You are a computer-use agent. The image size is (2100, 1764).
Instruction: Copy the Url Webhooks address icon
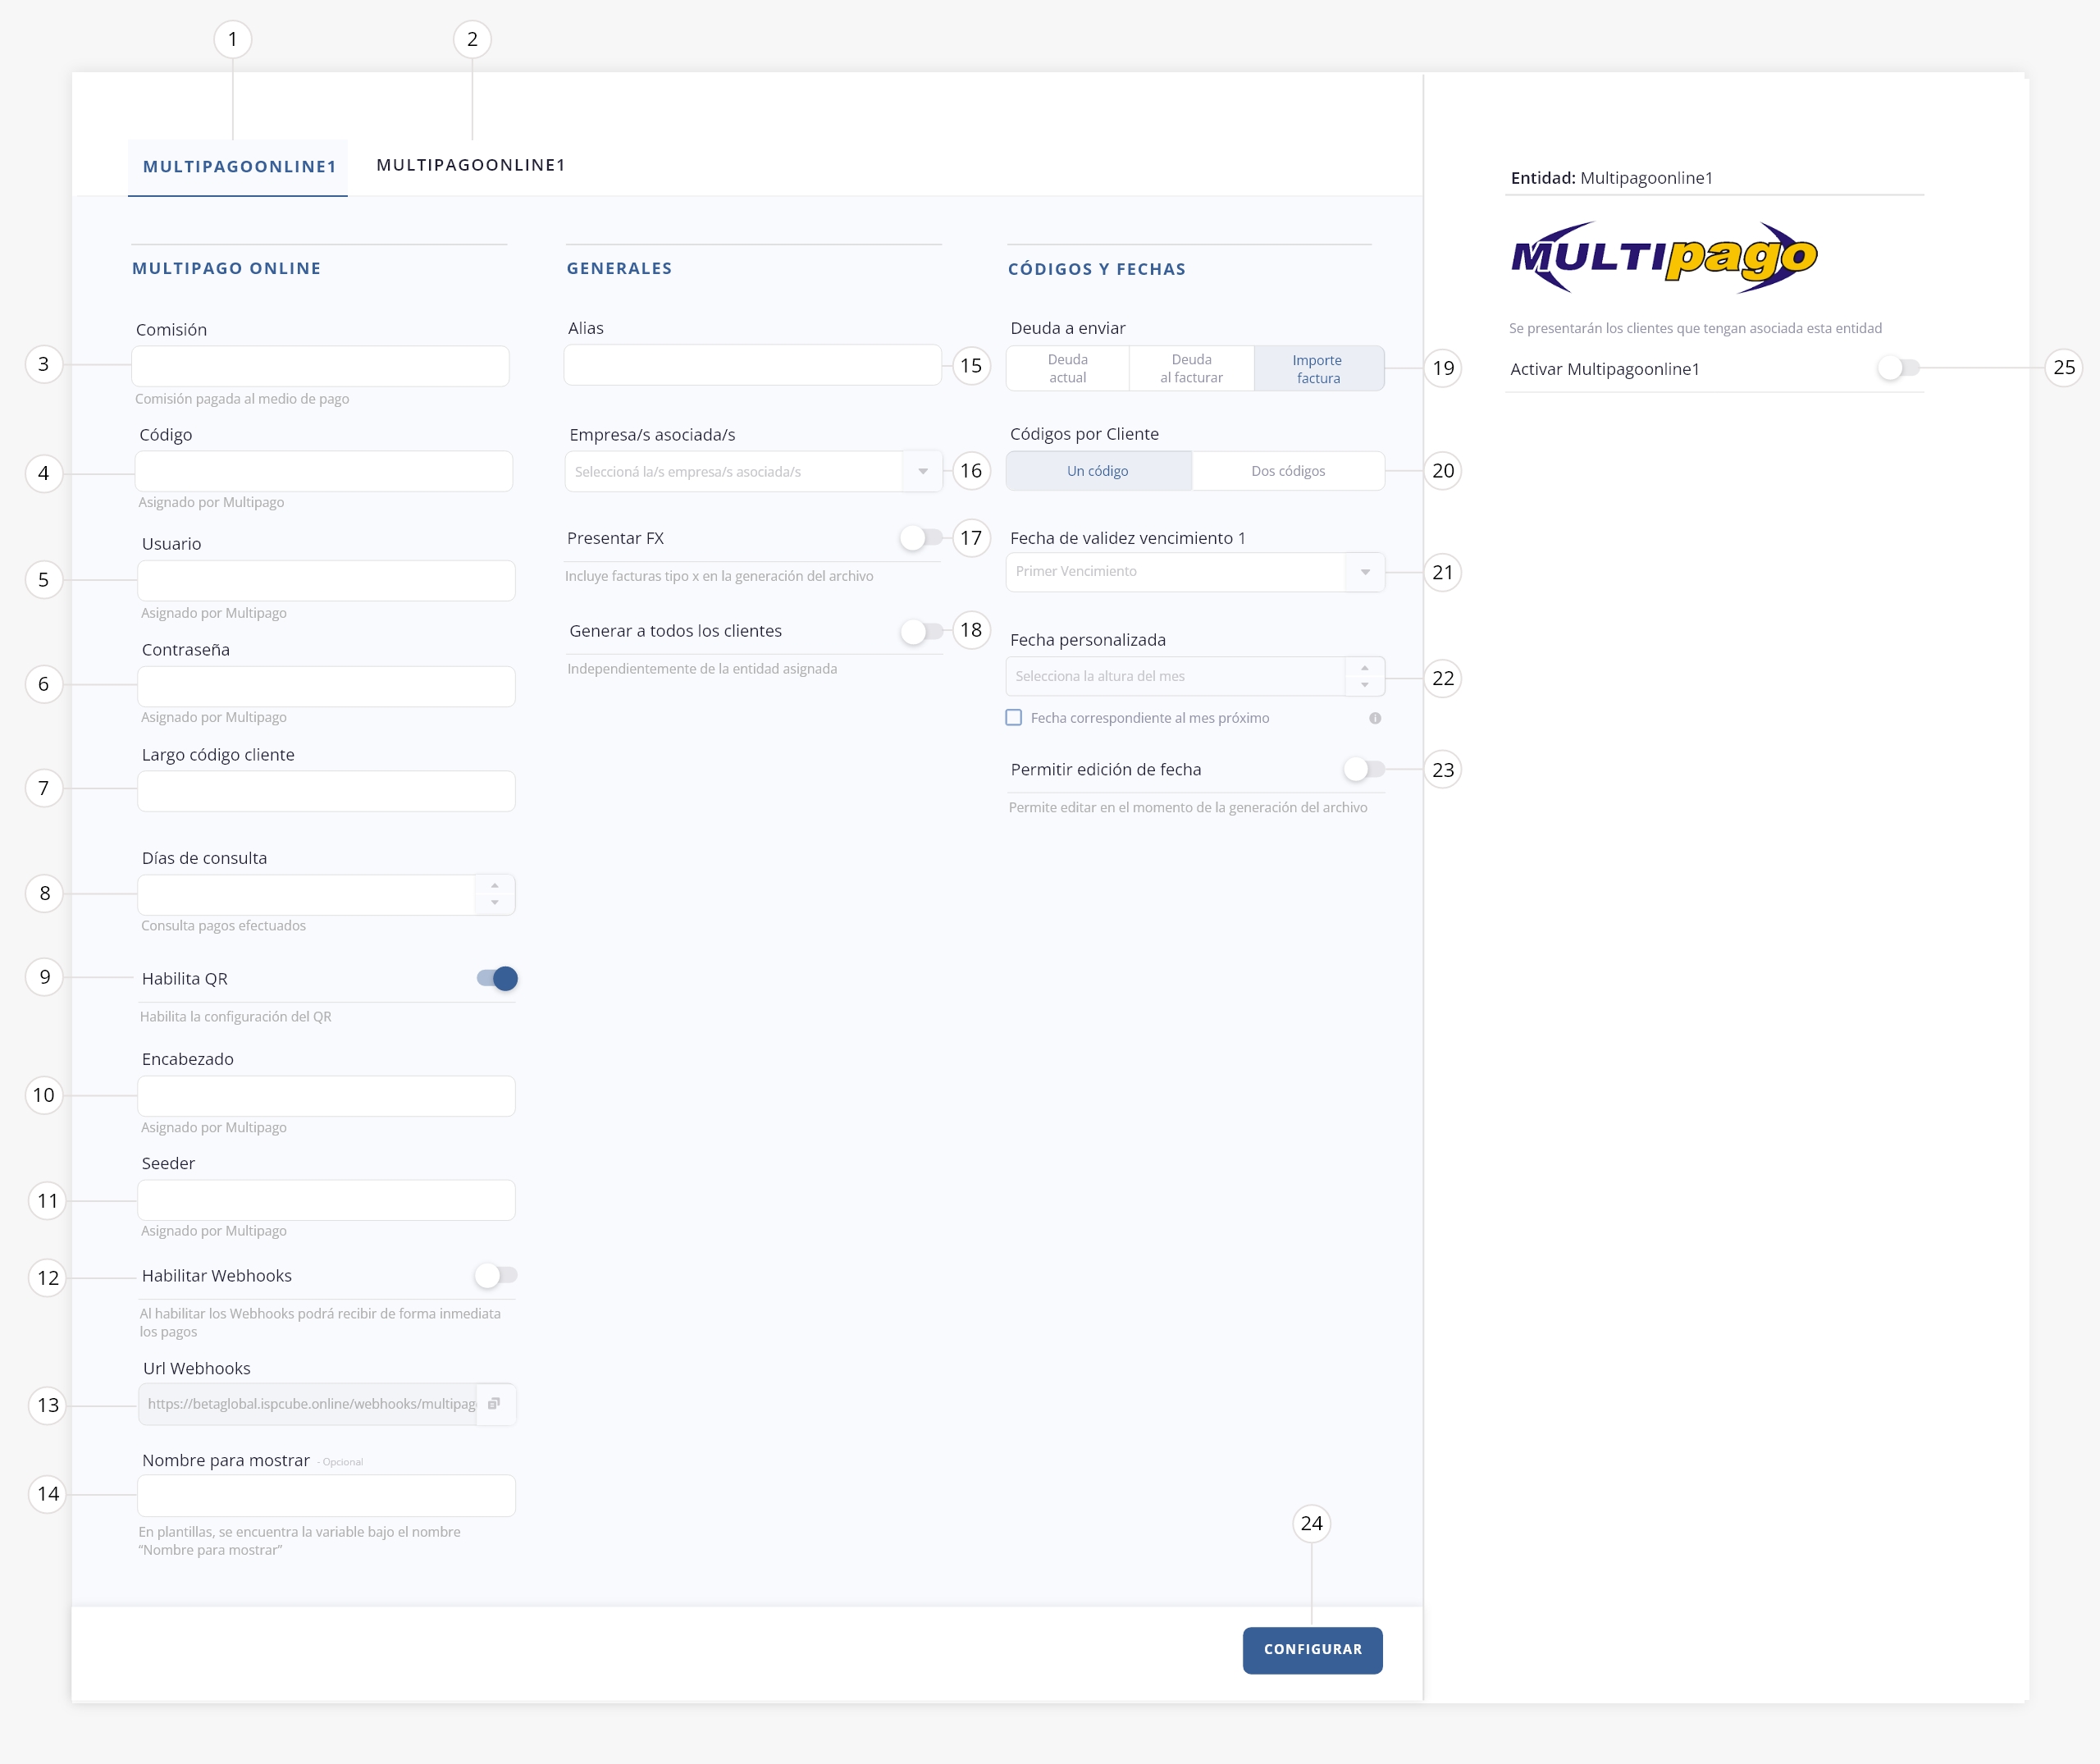pos(494,1404)
